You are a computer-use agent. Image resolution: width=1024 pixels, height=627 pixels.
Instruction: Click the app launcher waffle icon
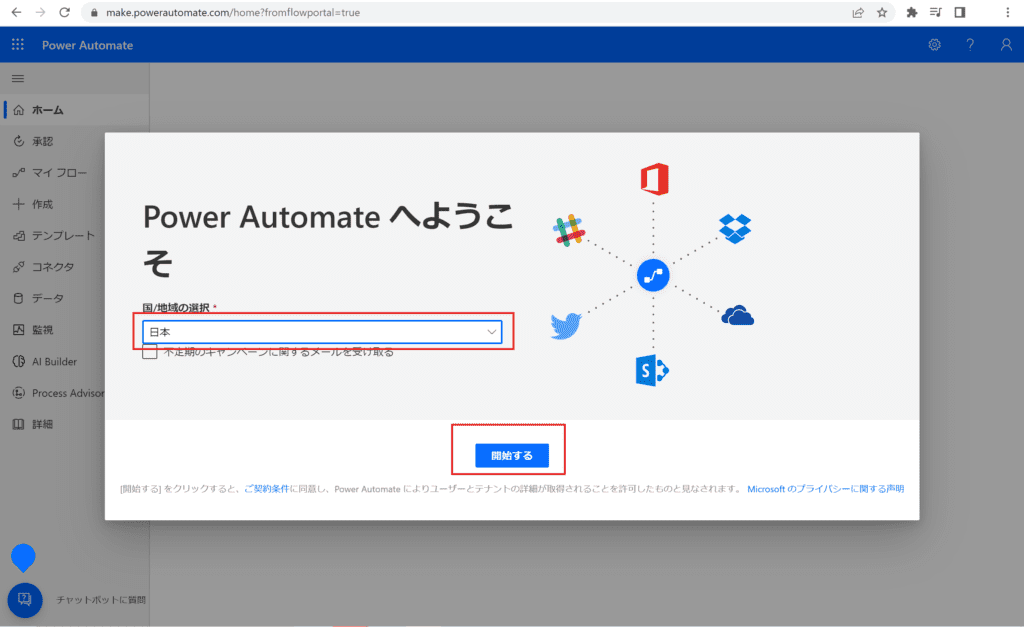[x=17, y=45]
